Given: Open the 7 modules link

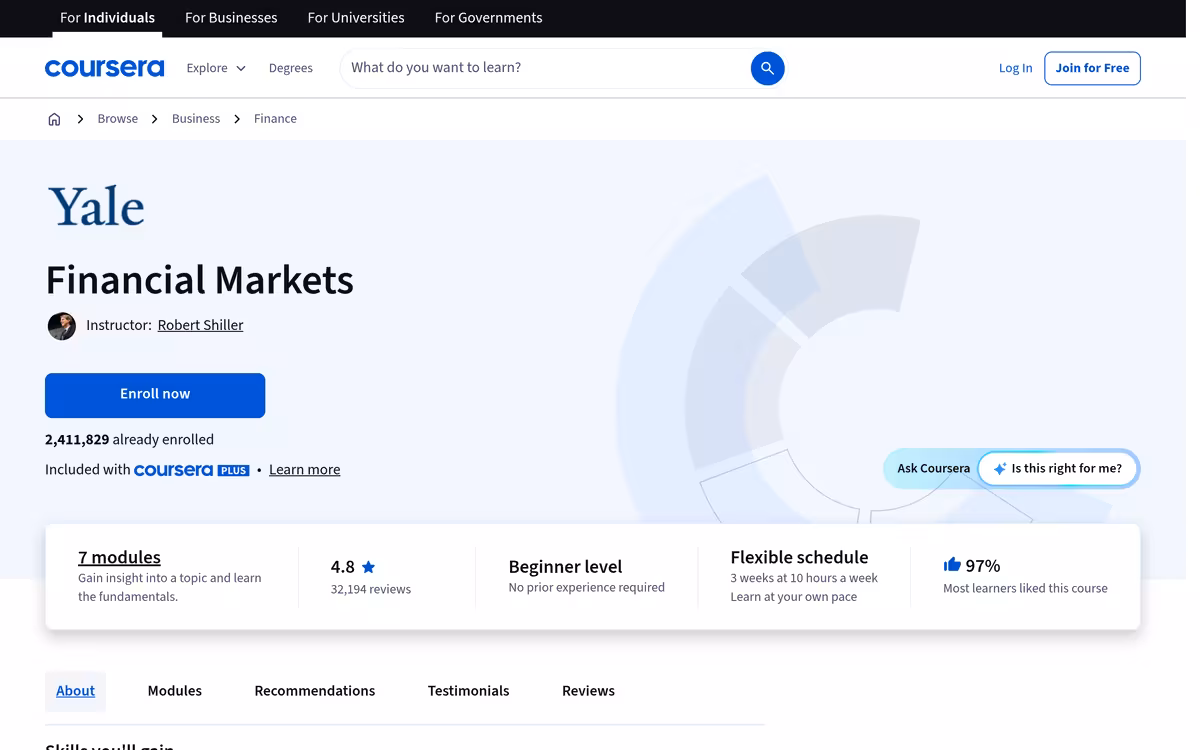Looking at the screenshot, I should pyautogui.click(x=119, y=558).
